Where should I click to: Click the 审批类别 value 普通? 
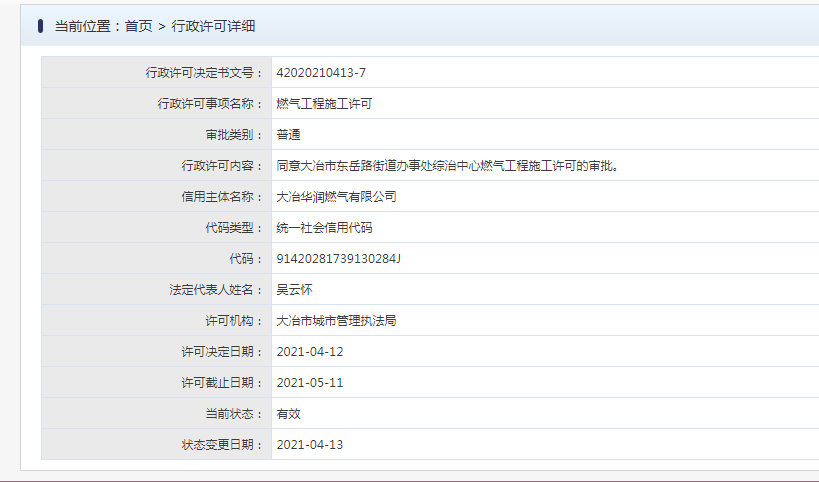click(288, 135)
